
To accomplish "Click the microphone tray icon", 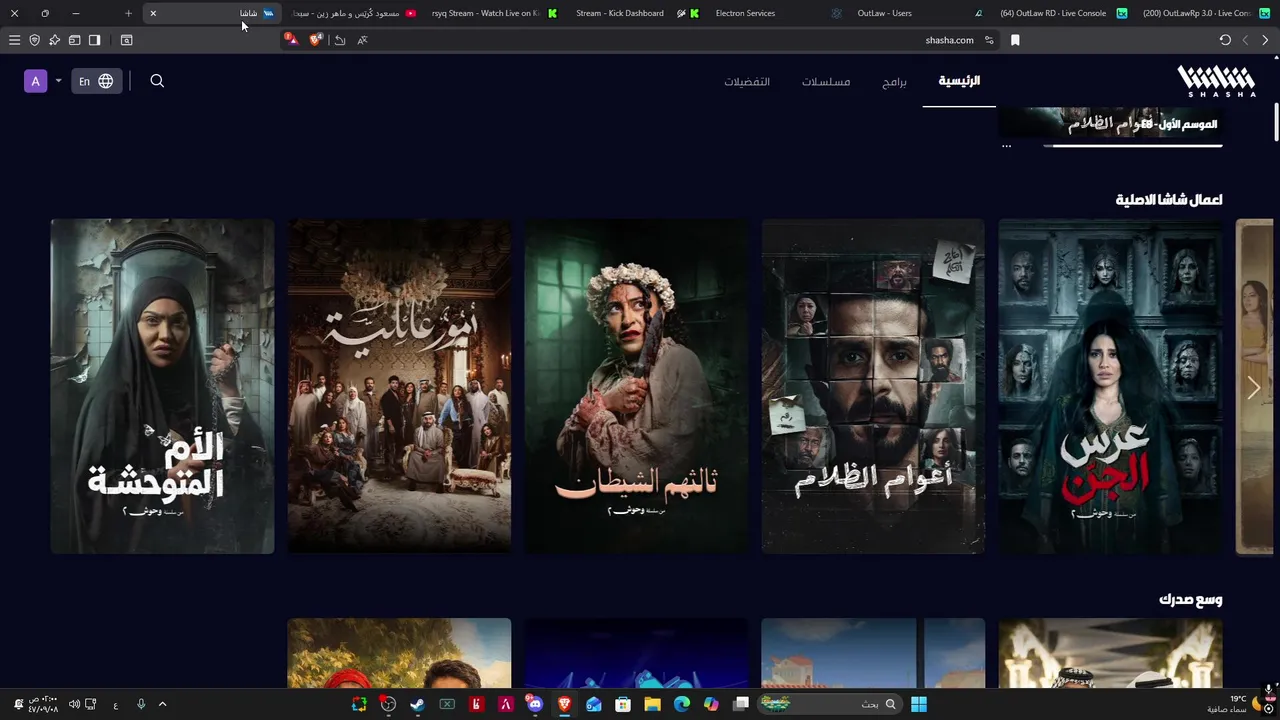I will [x=141, y=704].
